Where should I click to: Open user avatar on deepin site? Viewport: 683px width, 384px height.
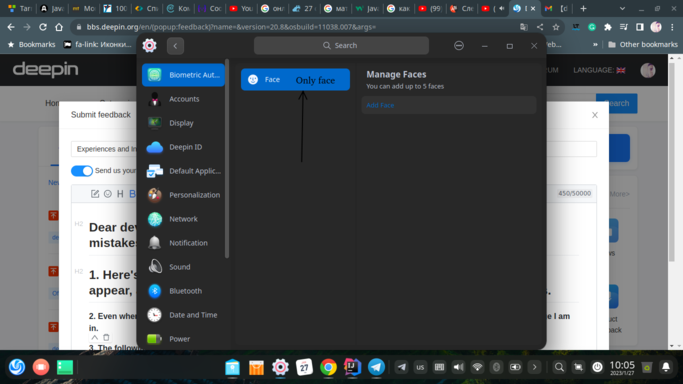pos(648,70)
